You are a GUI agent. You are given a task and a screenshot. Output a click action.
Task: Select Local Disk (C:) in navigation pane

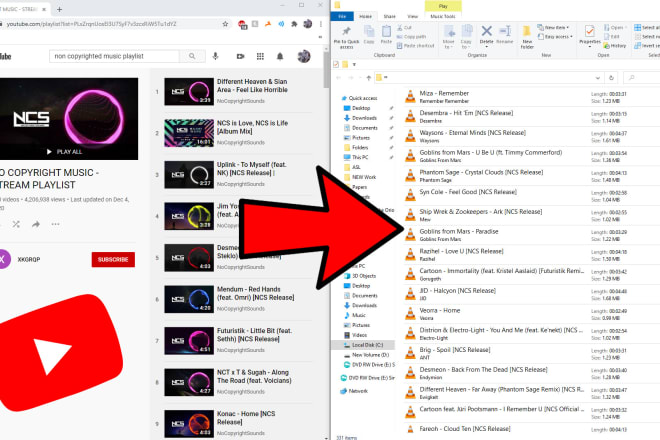pos(364,345)
